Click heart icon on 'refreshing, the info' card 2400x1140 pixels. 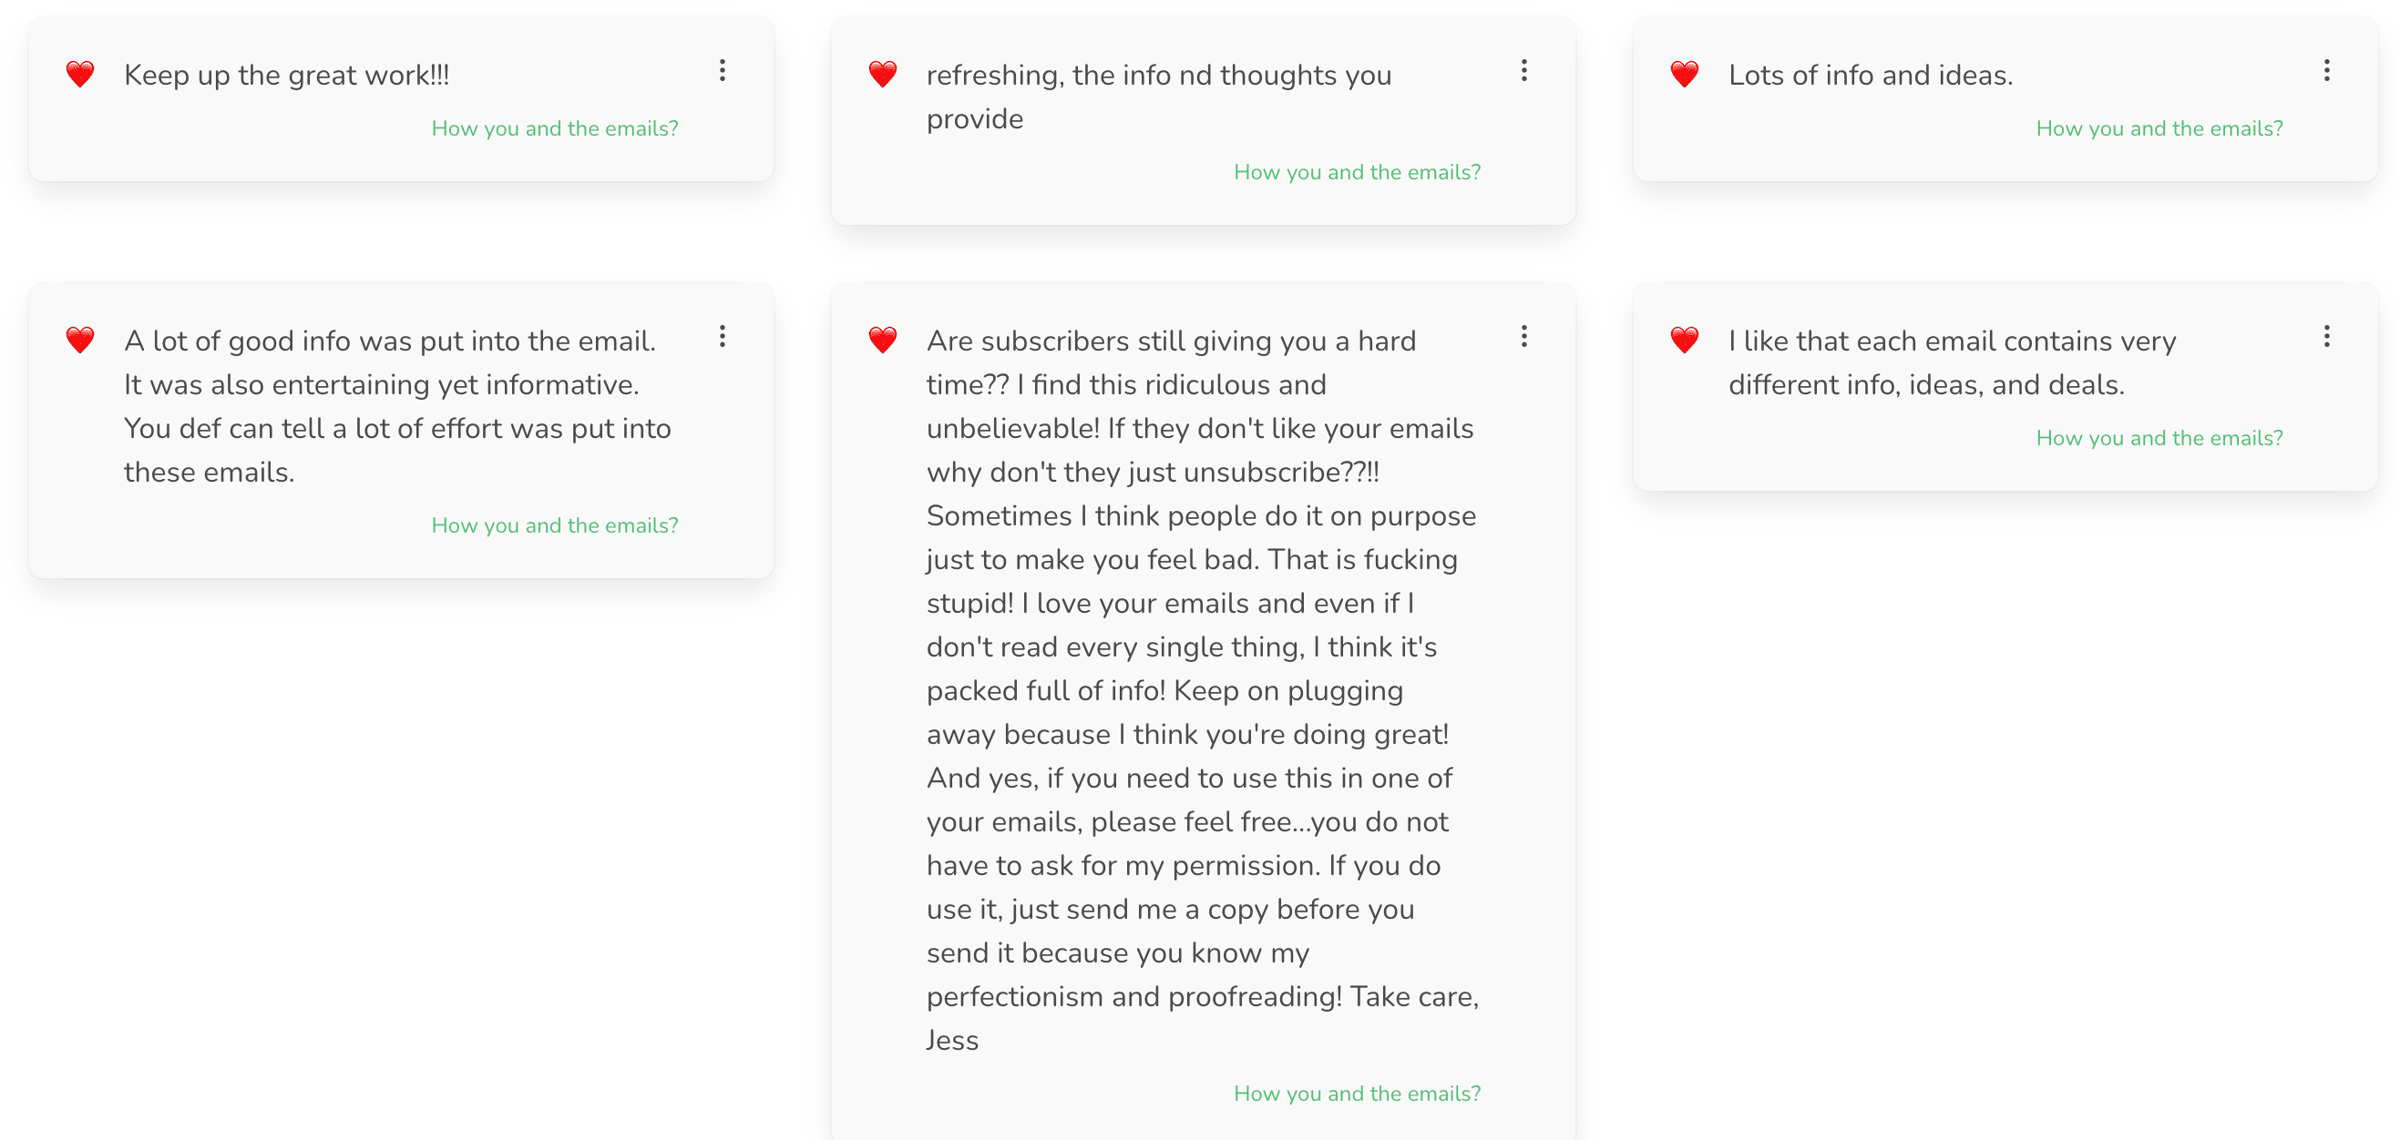882,74
